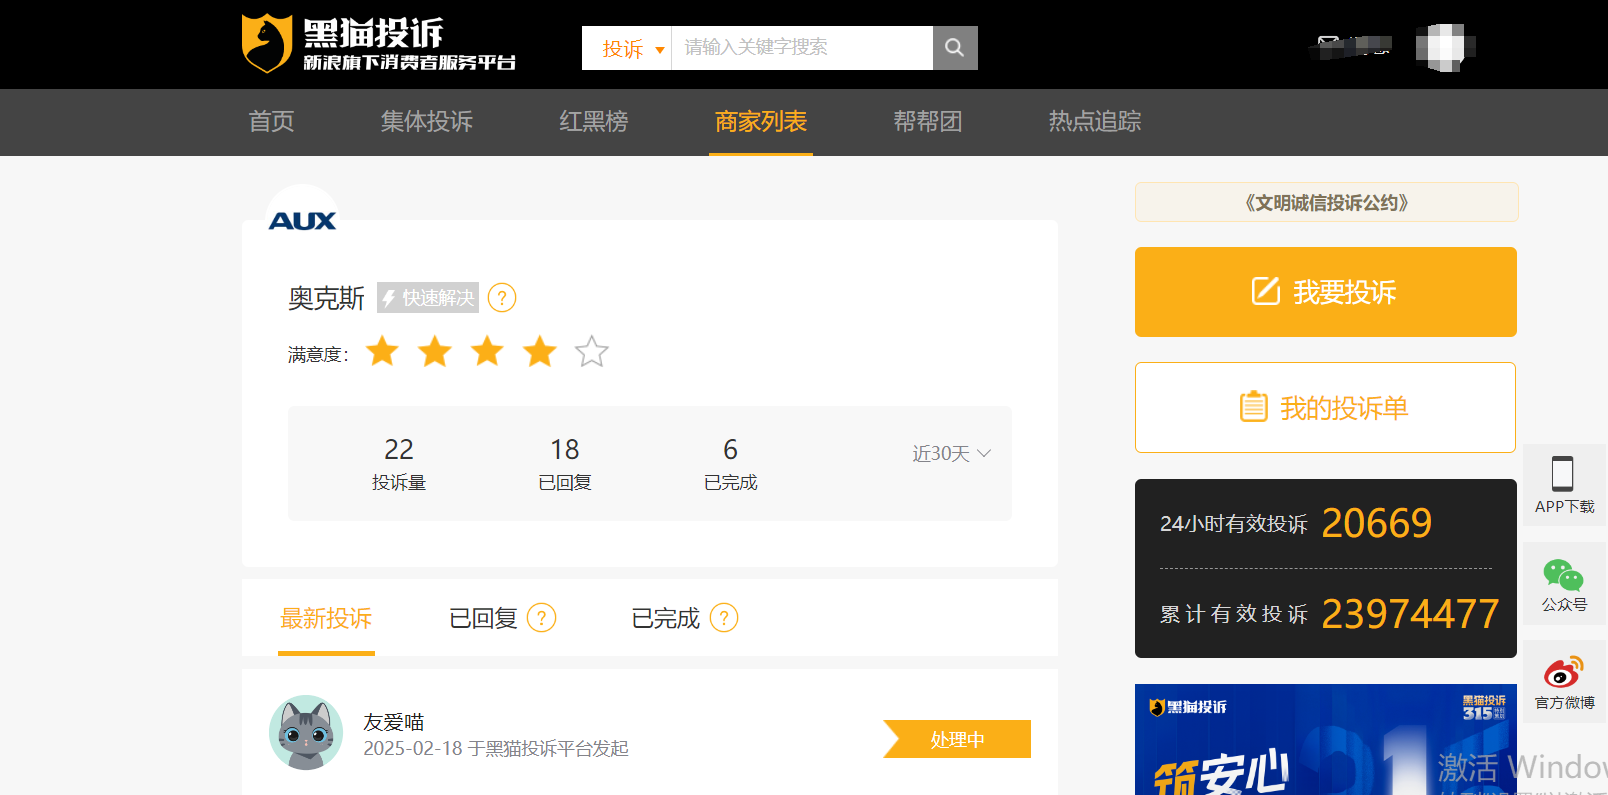Screen dimensions: 1608x795
Task: Click the first satisfaction star
Action: point(383,352)
